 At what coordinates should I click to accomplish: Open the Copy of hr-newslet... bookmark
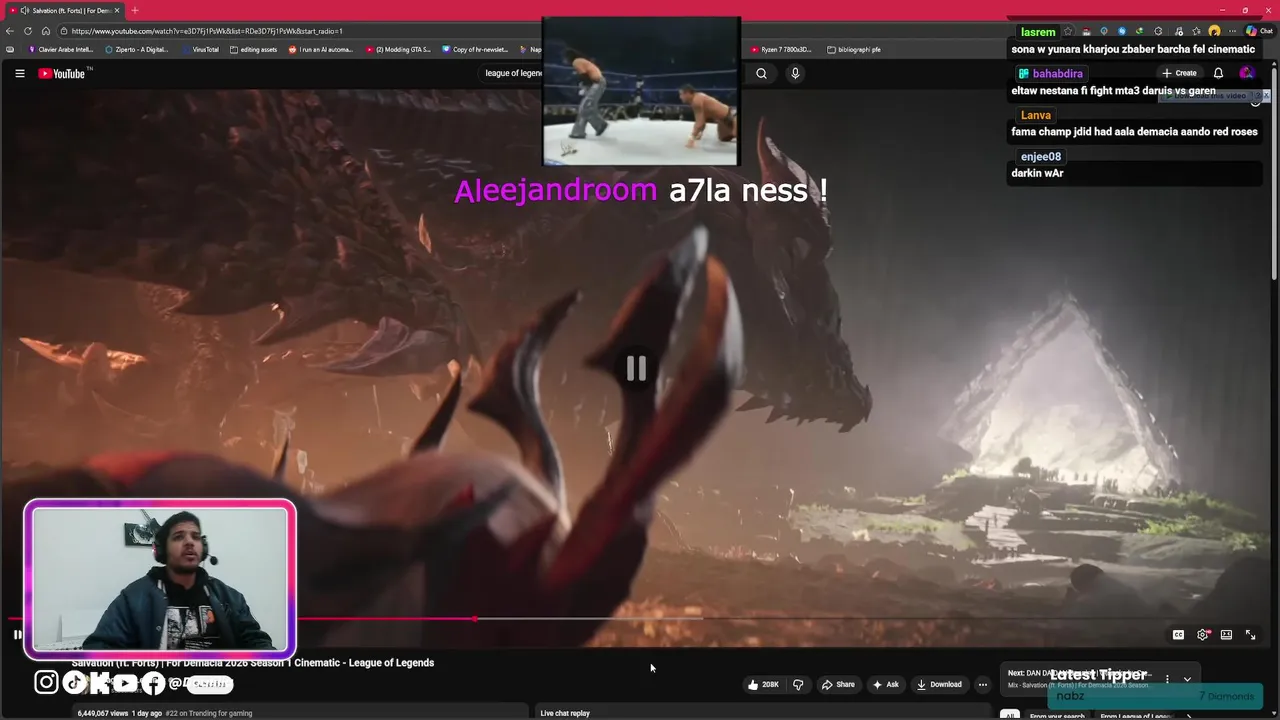click(475, 49)
